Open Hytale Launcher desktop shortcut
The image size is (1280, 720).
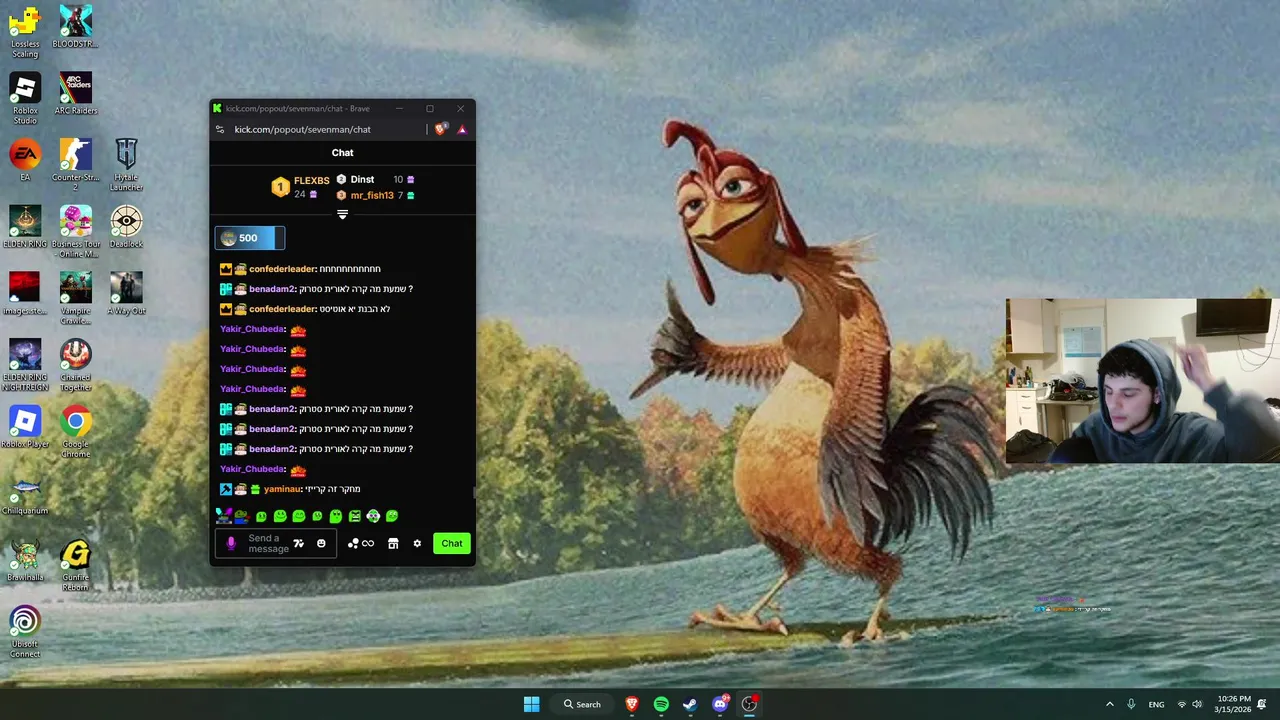point(126,165)
